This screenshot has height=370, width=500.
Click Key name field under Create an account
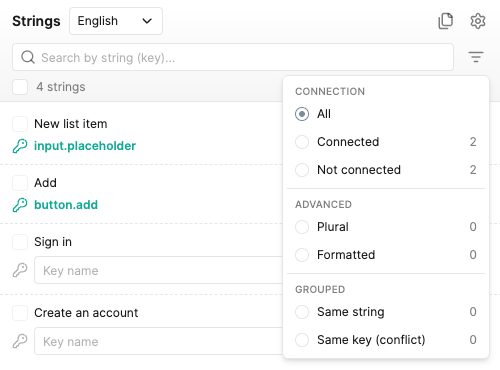coord(158,341)
